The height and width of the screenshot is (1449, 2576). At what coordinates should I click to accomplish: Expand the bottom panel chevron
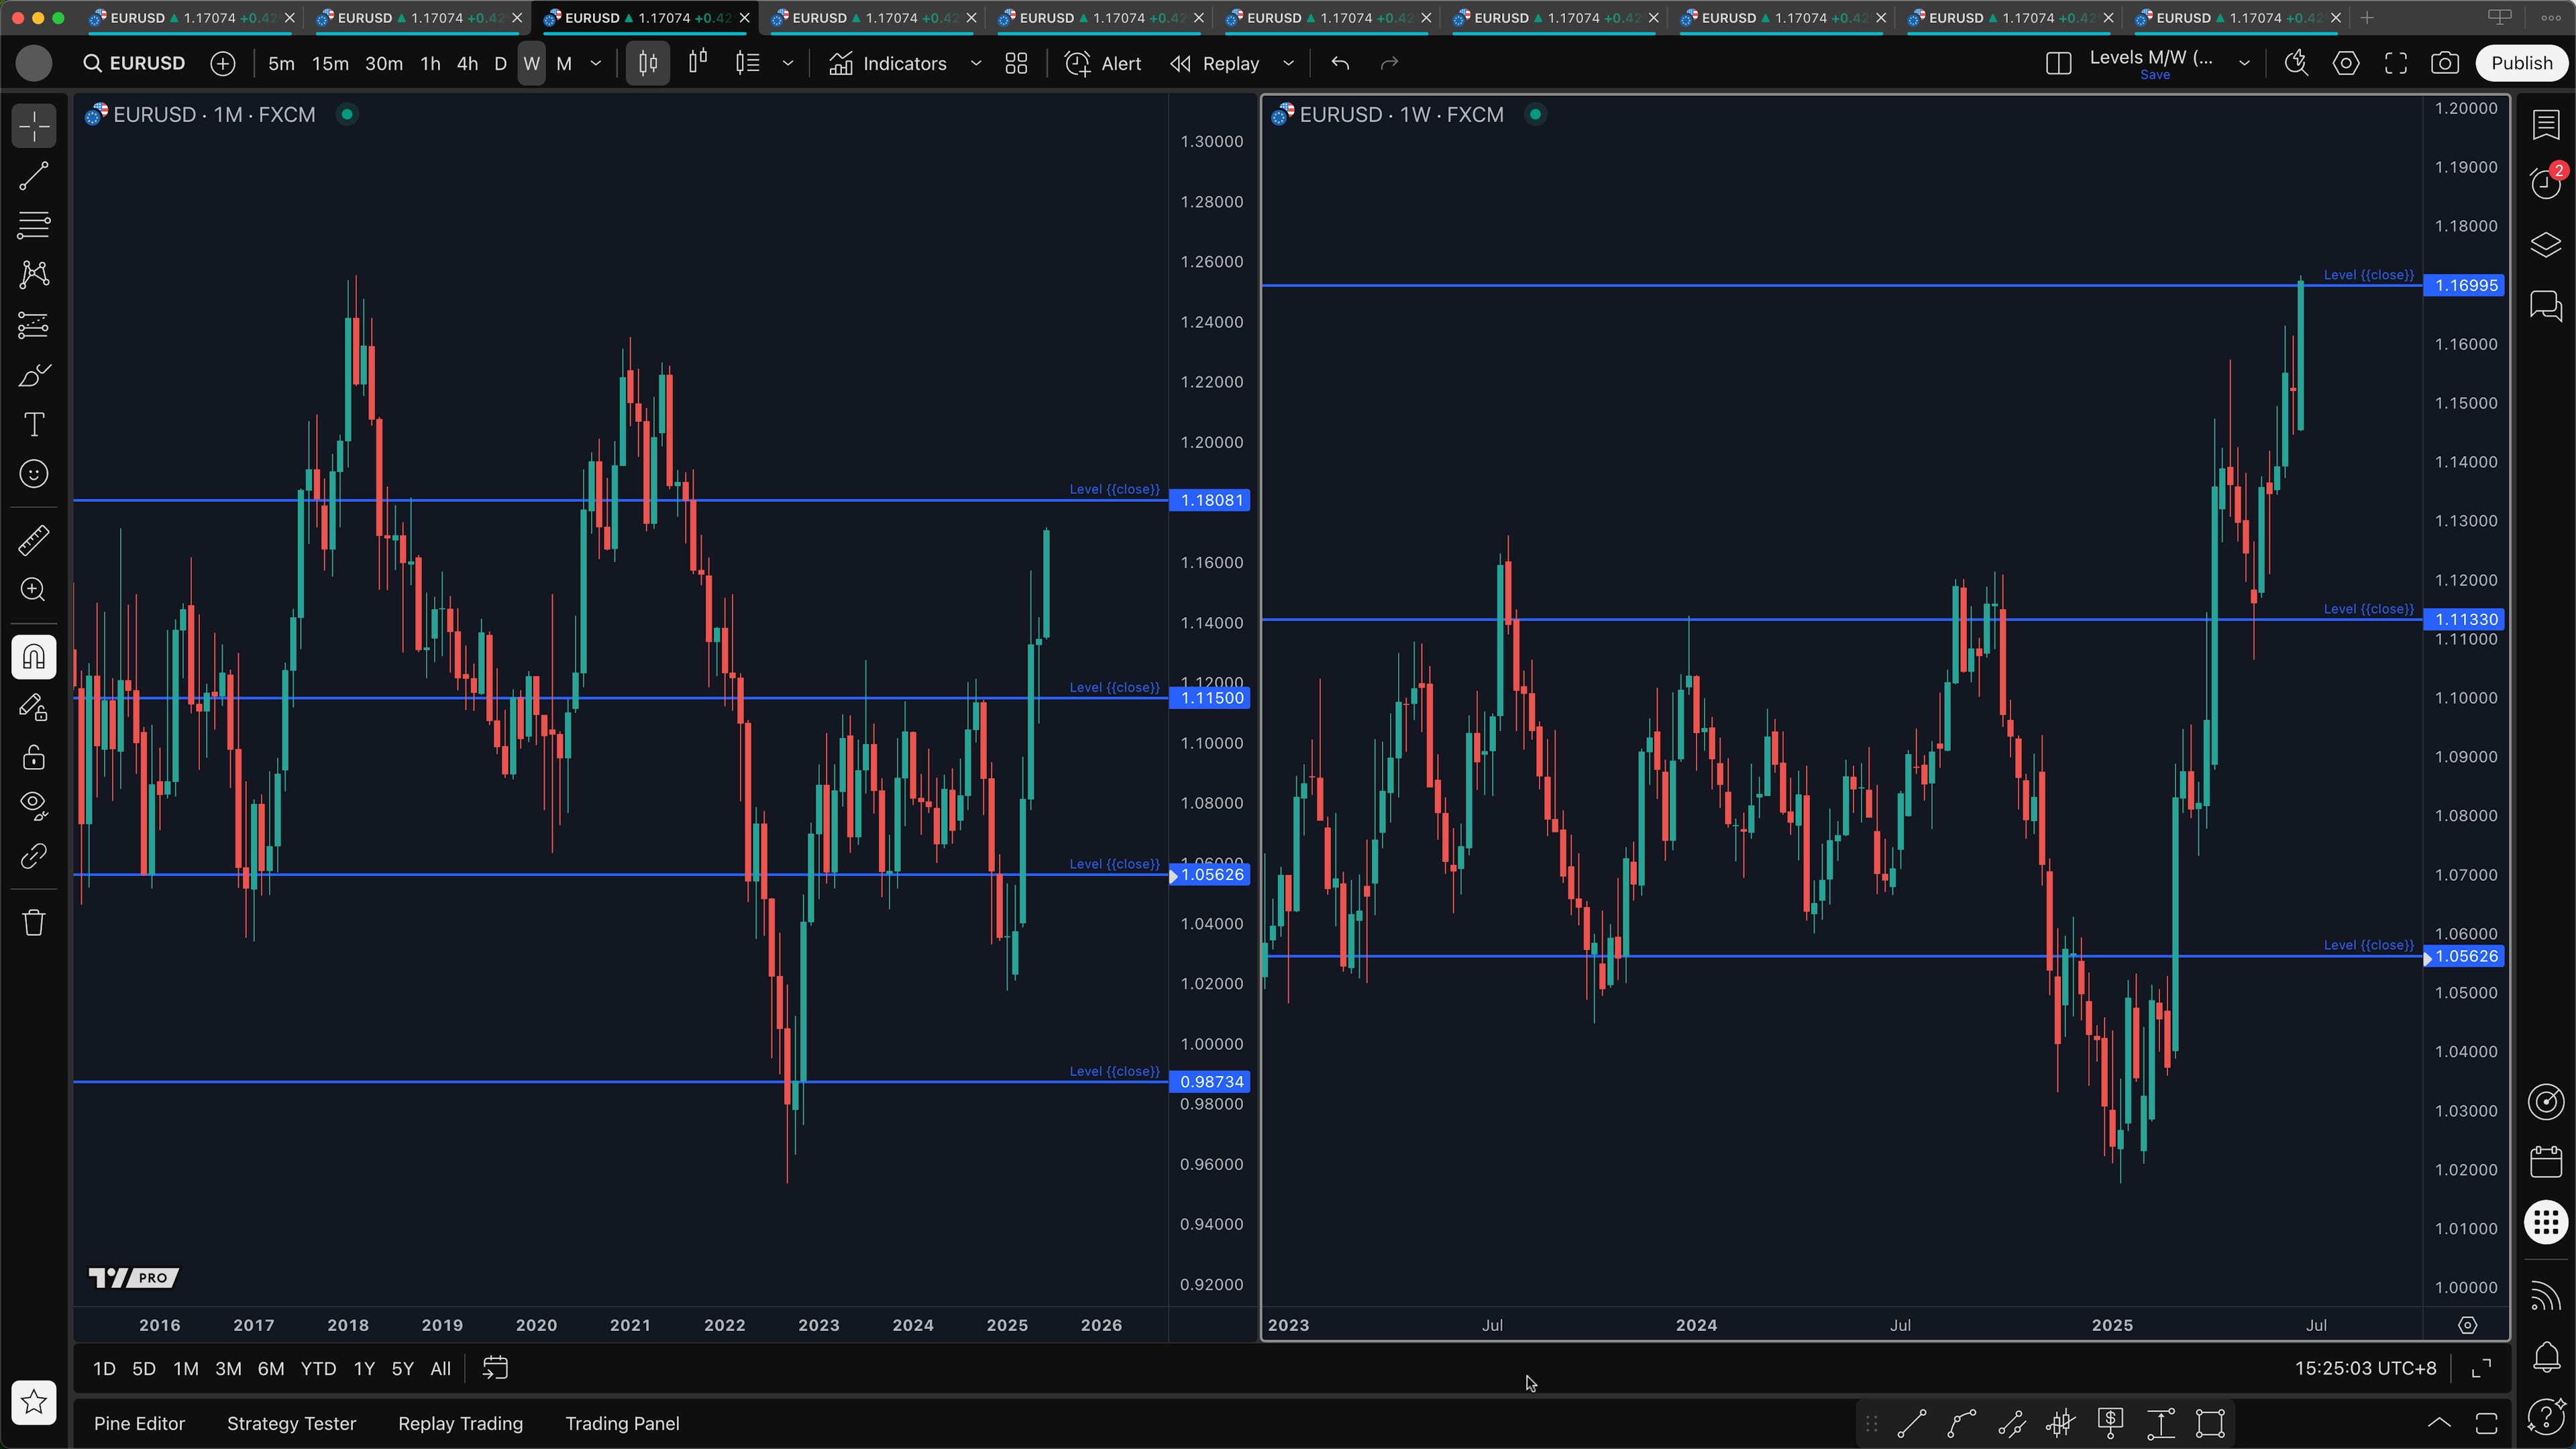(2439, 1423)
